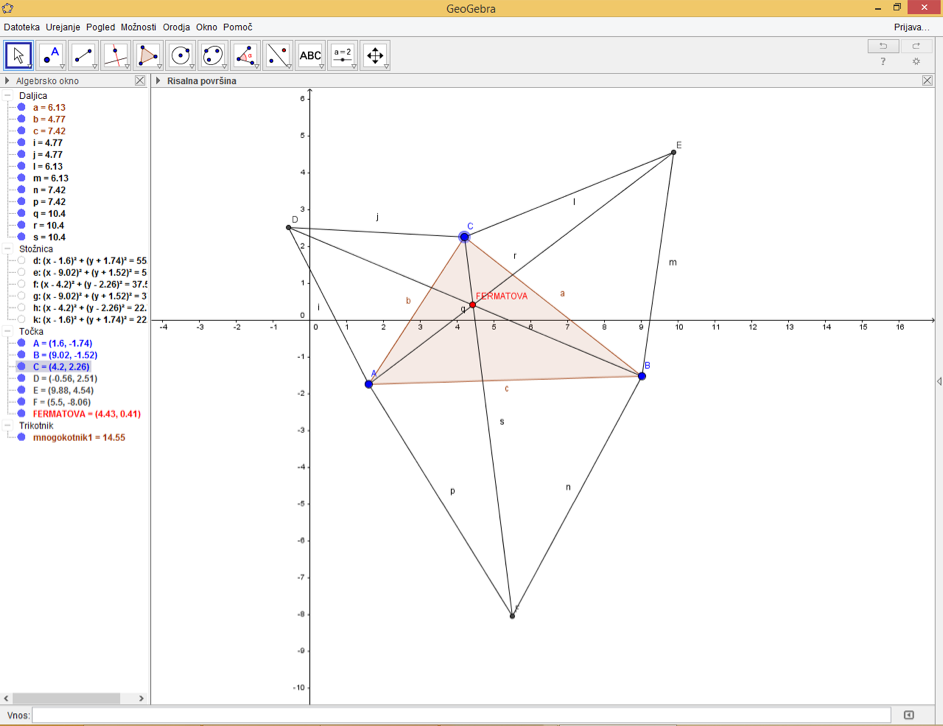The height and width of the screenshot is (726, 943).
Task: Select the Move Graphics View tool
Action: point(375,55)
